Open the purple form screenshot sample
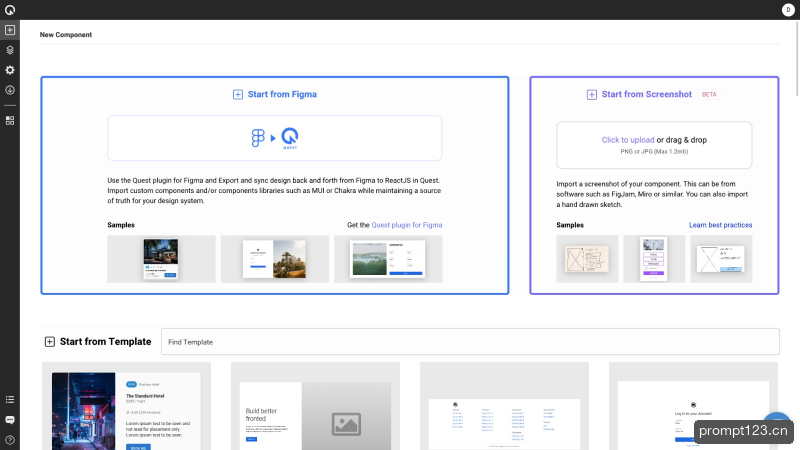800x450 pixels. 654,259
